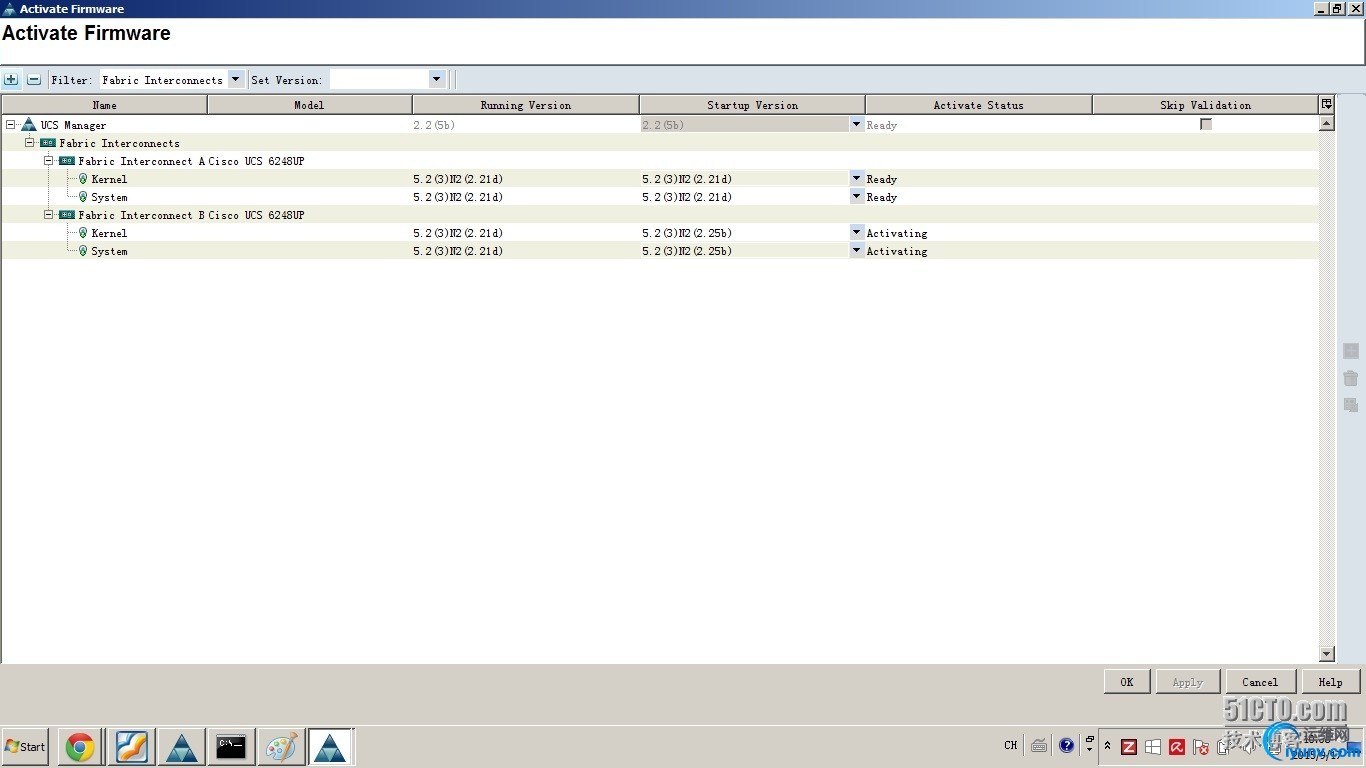This screenshot has height=768, width=1366.
Task: Click the Running Version column header
Action: pos(525,104)
